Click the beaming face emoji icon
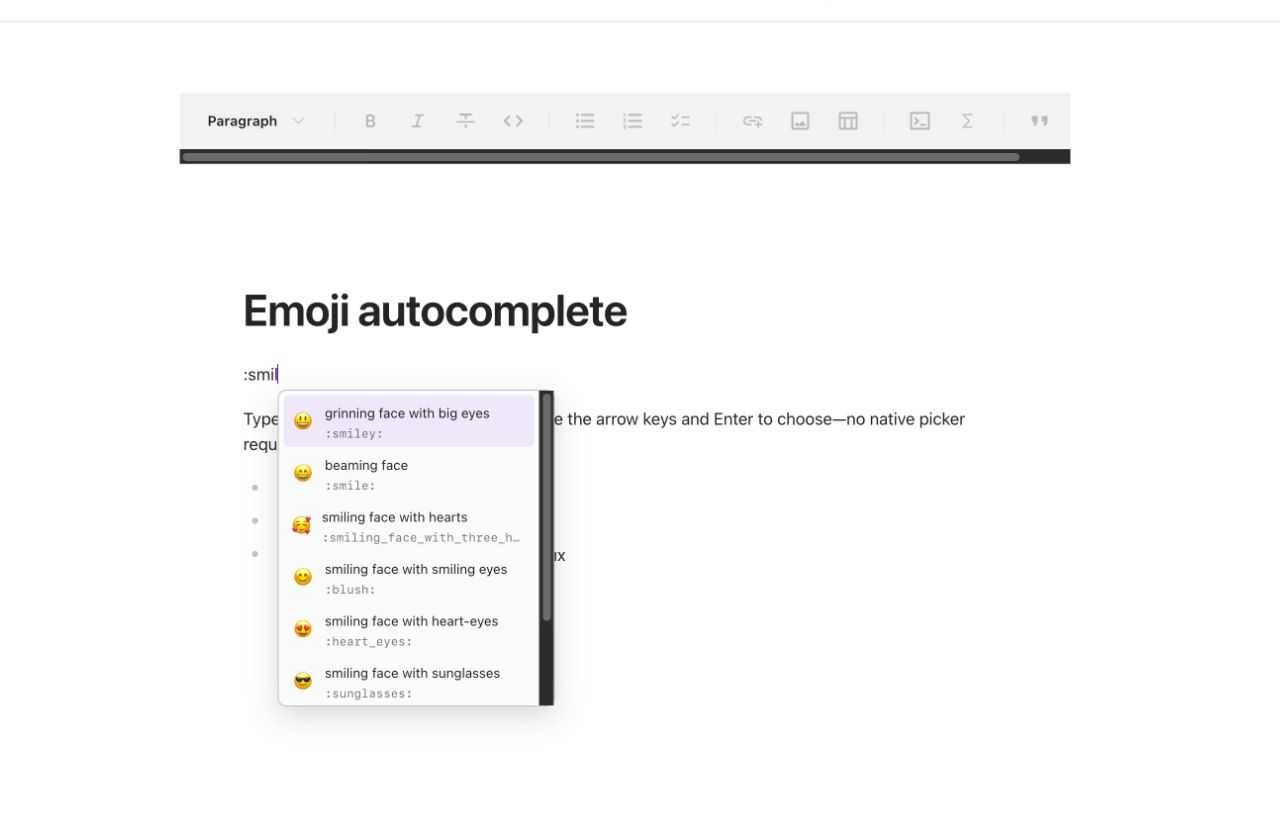 tap(303, 473)
